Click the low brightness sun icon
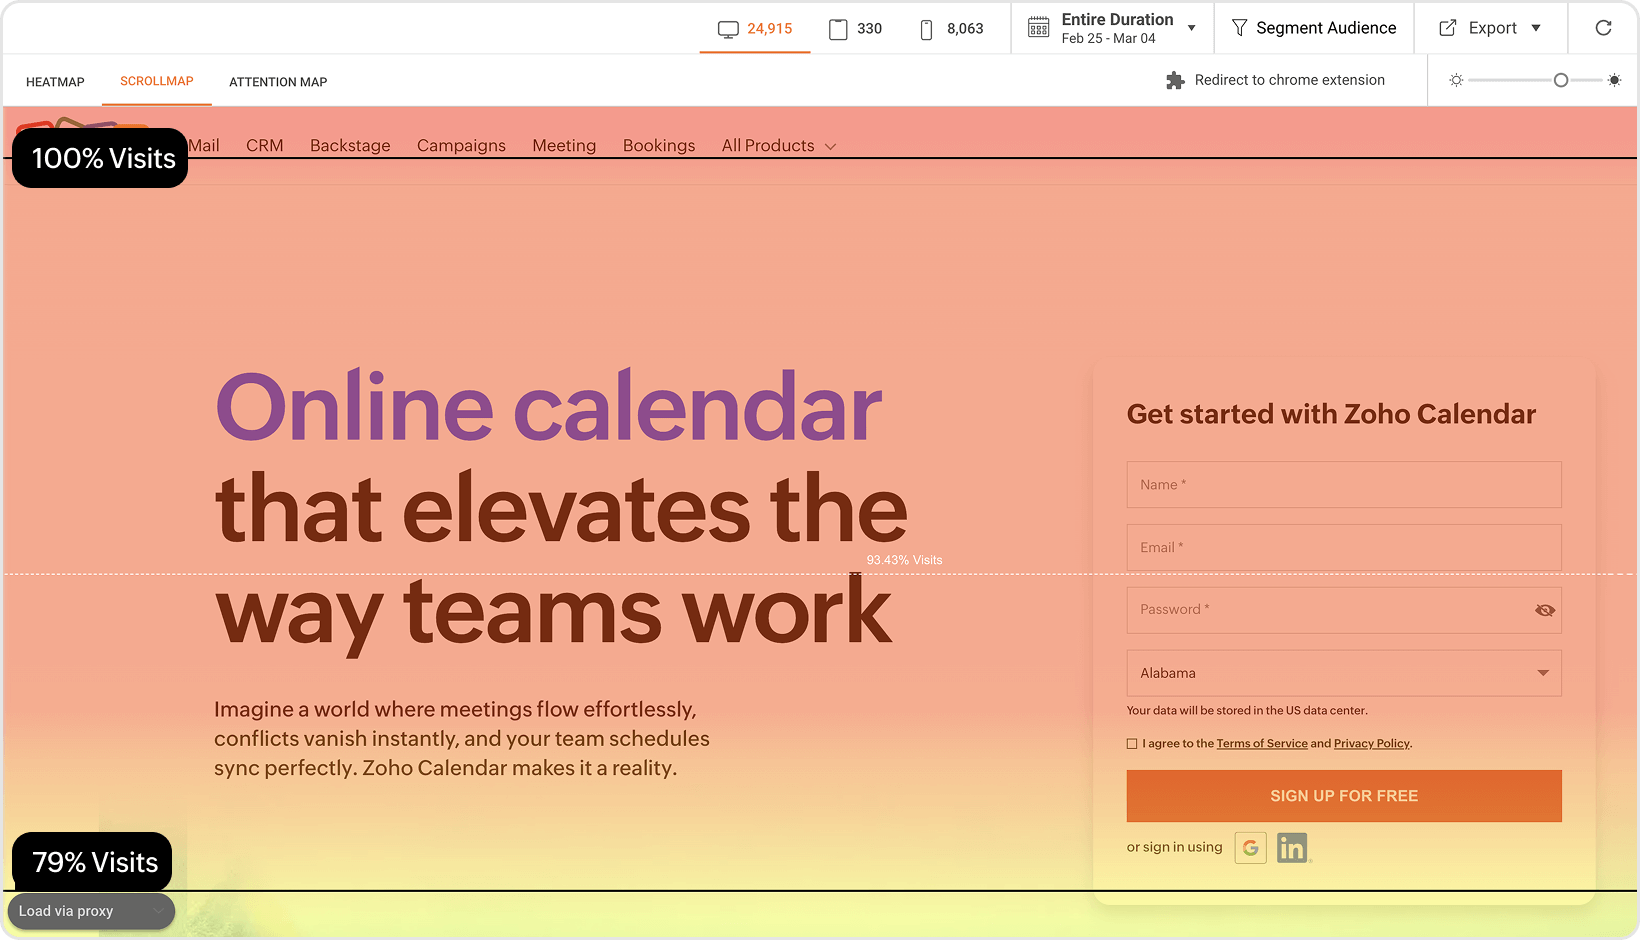Screen dimensions: 1640x940 click(x=1456, y=80)
